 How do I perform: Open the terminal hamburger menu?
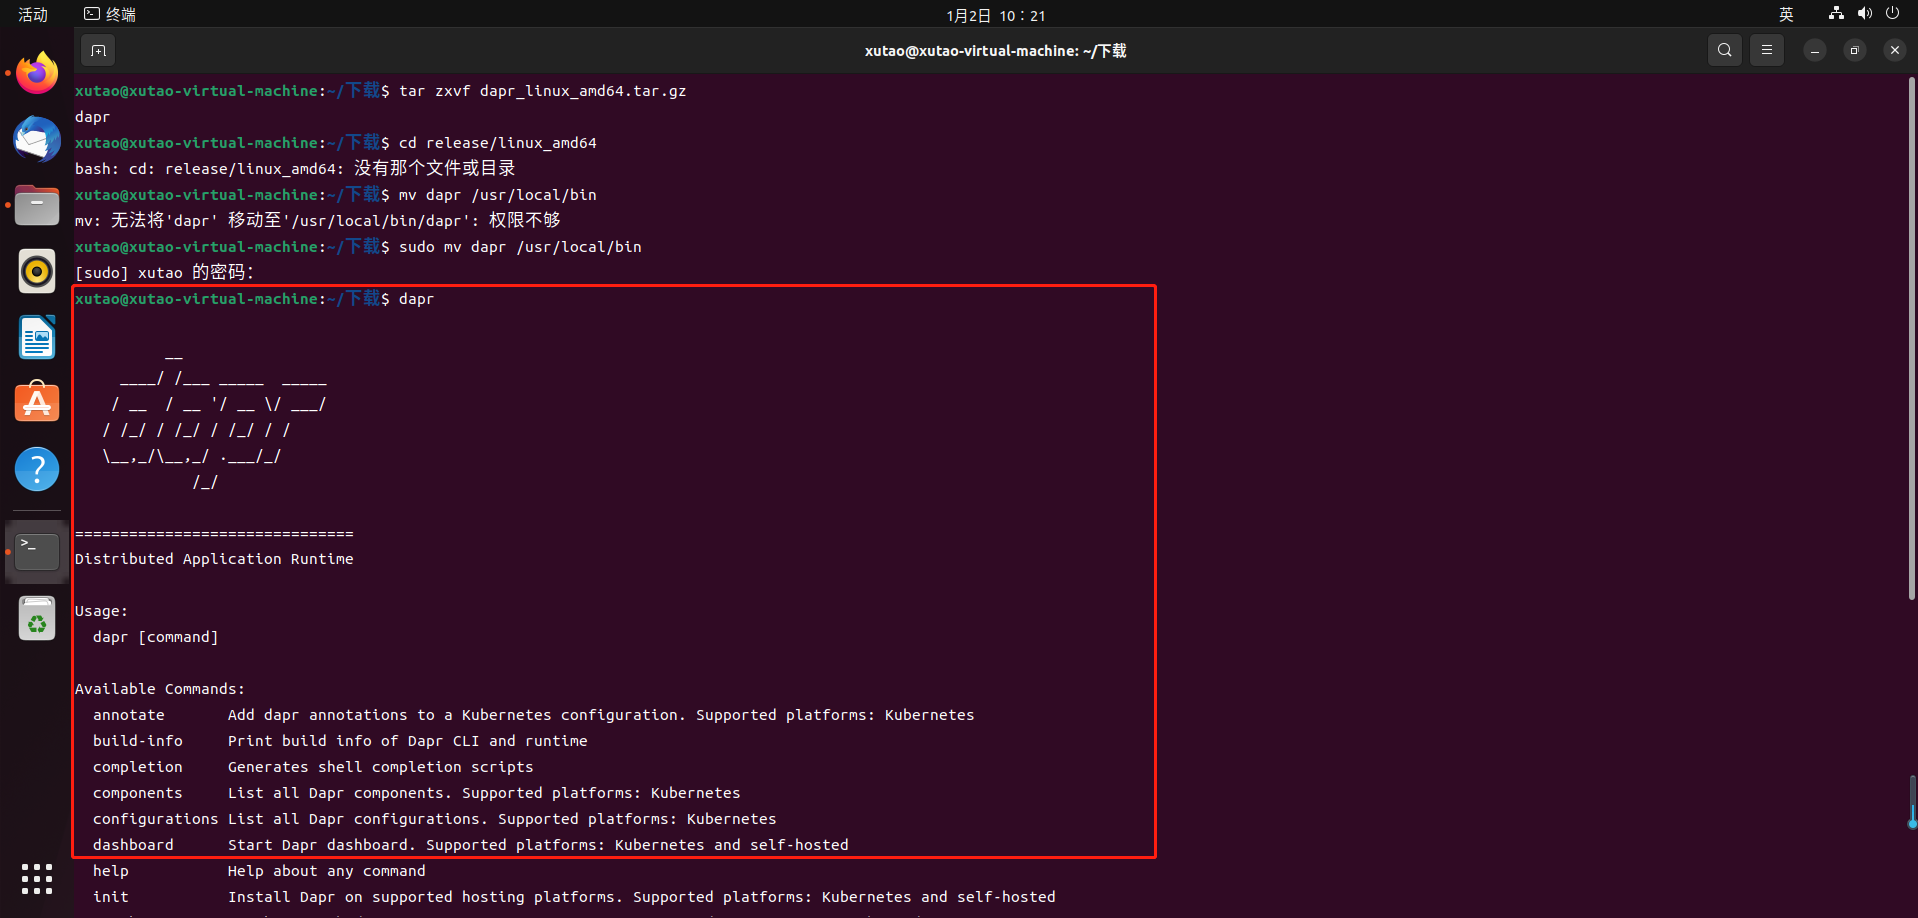1767,50
